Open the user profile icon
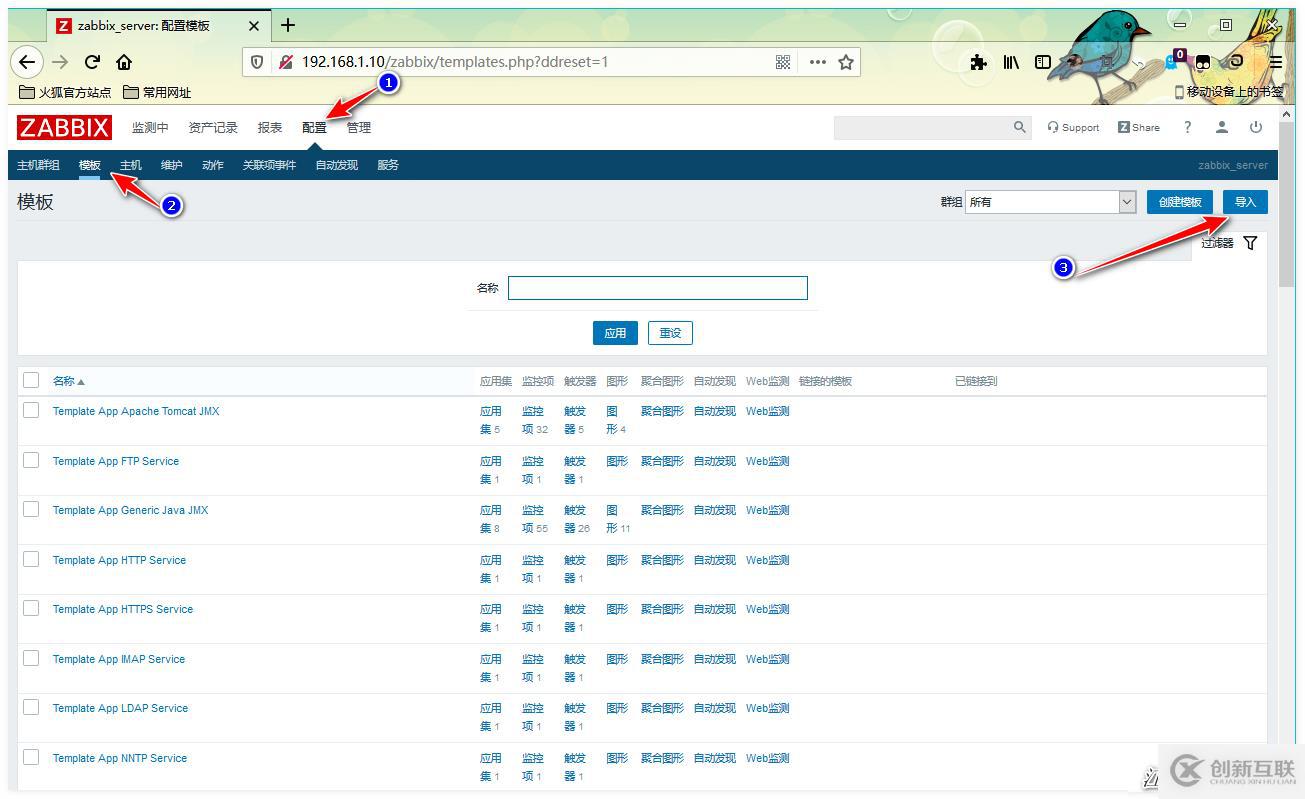The image size is (1305, 799). click(x=1221, y=127)
